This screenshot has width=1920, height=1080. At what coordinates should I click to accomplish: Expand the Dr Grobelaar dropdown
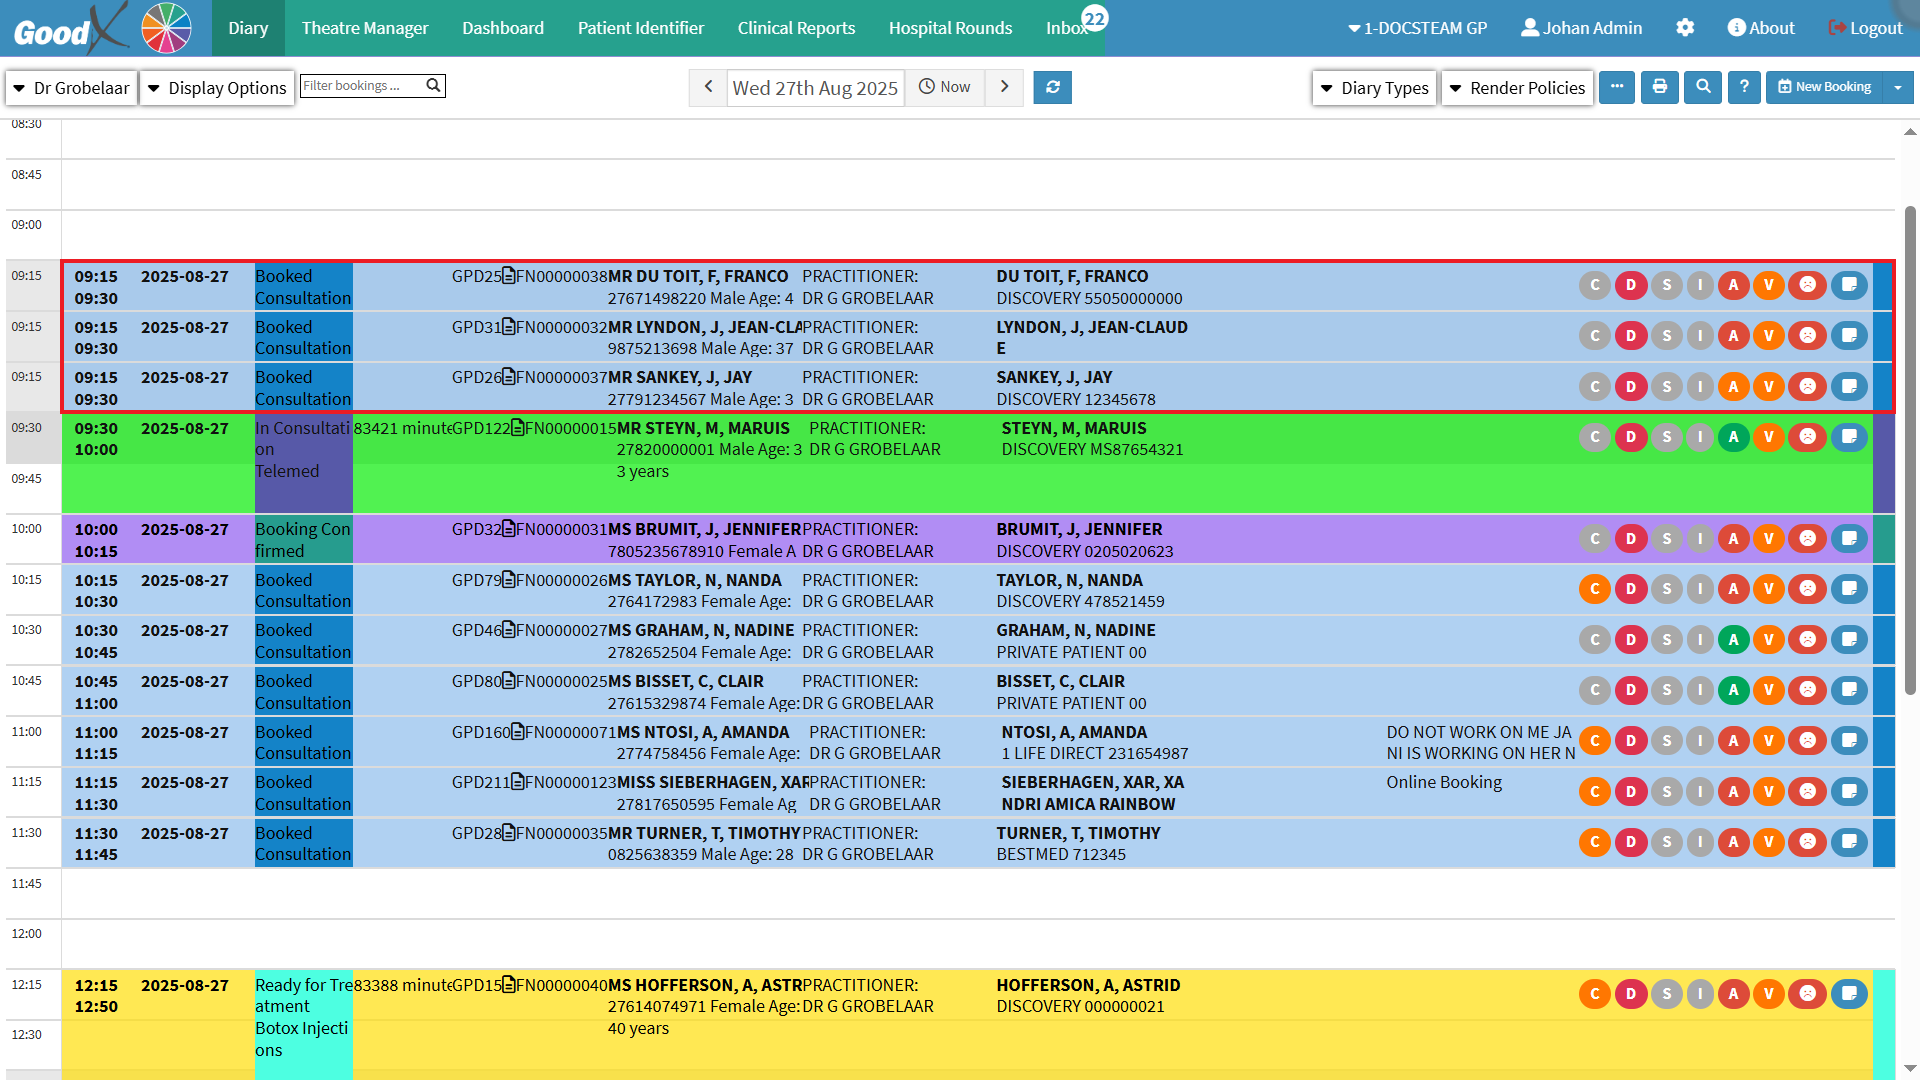pyautogui.click(x=71, y=88)
